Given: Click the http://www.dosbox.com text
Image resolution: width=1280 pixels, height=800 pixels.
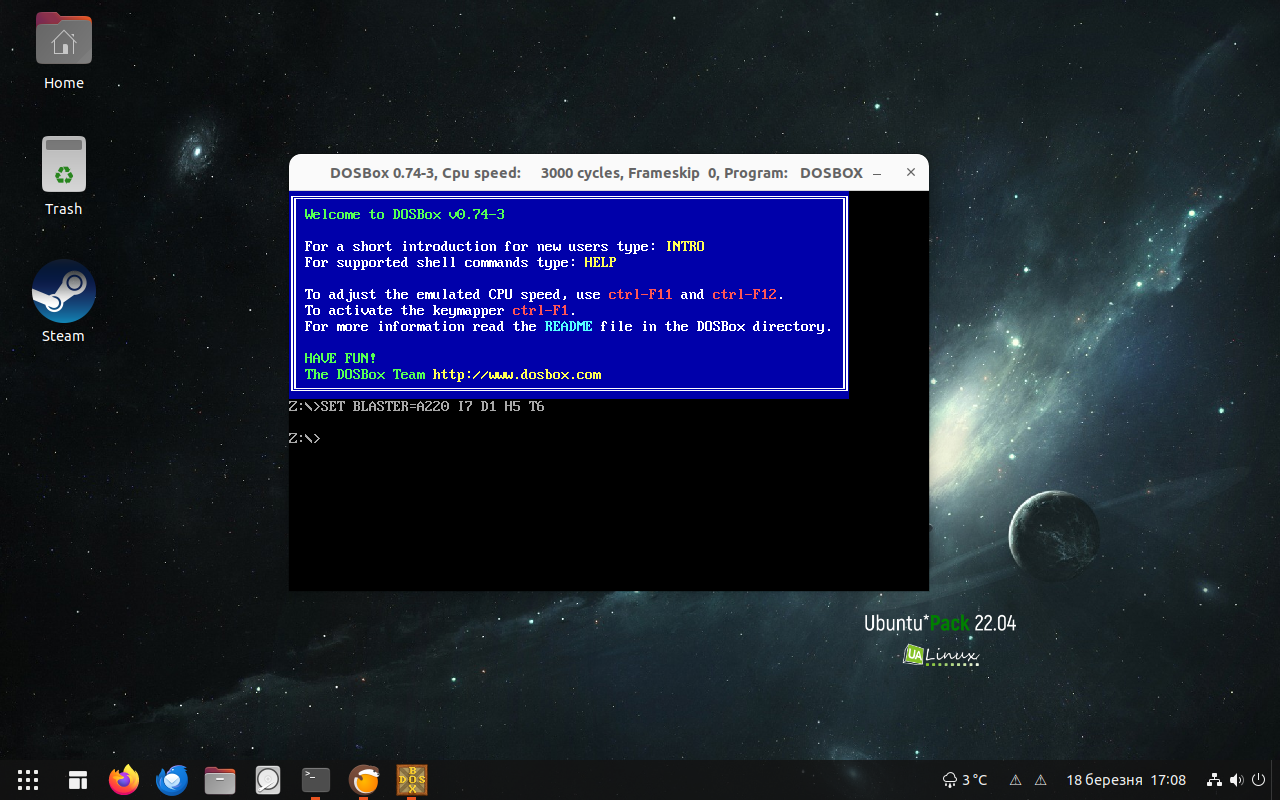Looking at the screenshot, I should 517,374.
